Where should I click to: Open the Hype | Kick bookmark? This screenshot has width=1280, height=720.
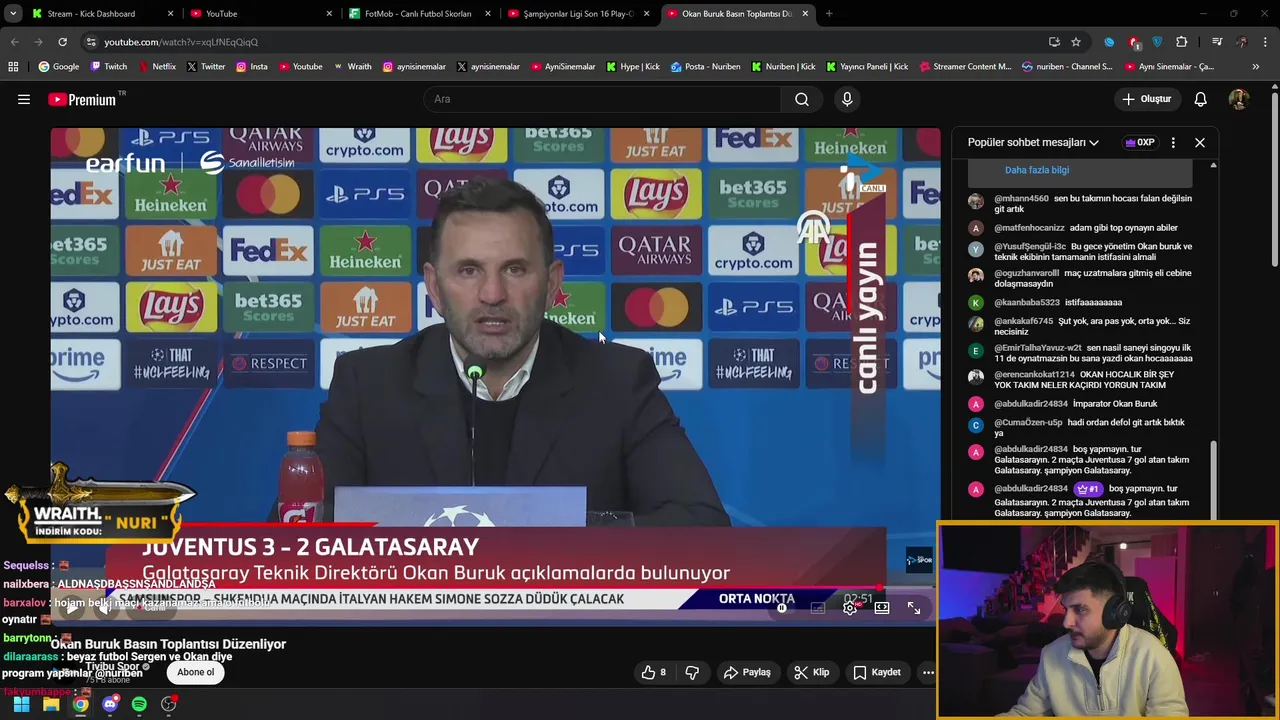(x=634, y=67)
